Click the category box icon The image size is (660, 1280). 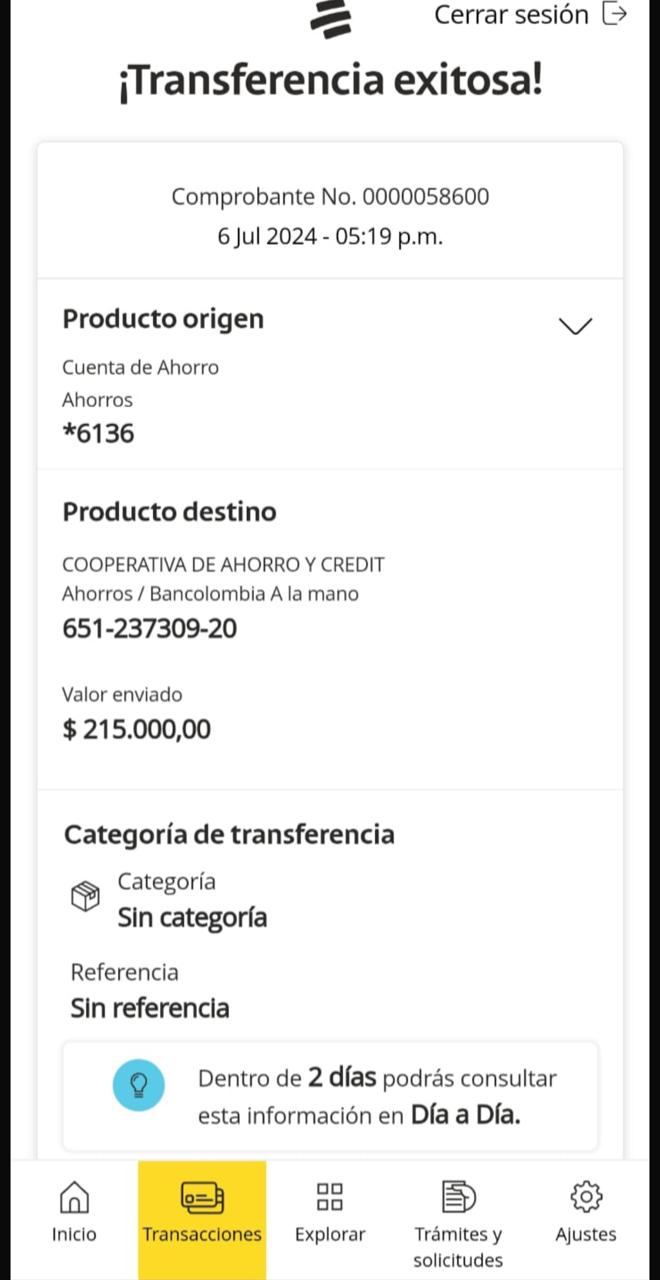coord(86,896)
